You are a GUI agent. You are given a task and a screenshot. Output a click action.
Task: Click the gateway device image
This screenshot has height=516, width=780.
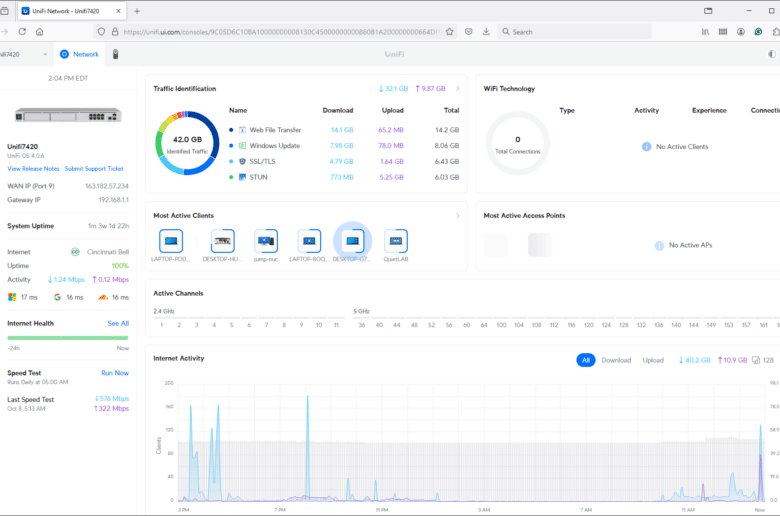pos(68,115)
